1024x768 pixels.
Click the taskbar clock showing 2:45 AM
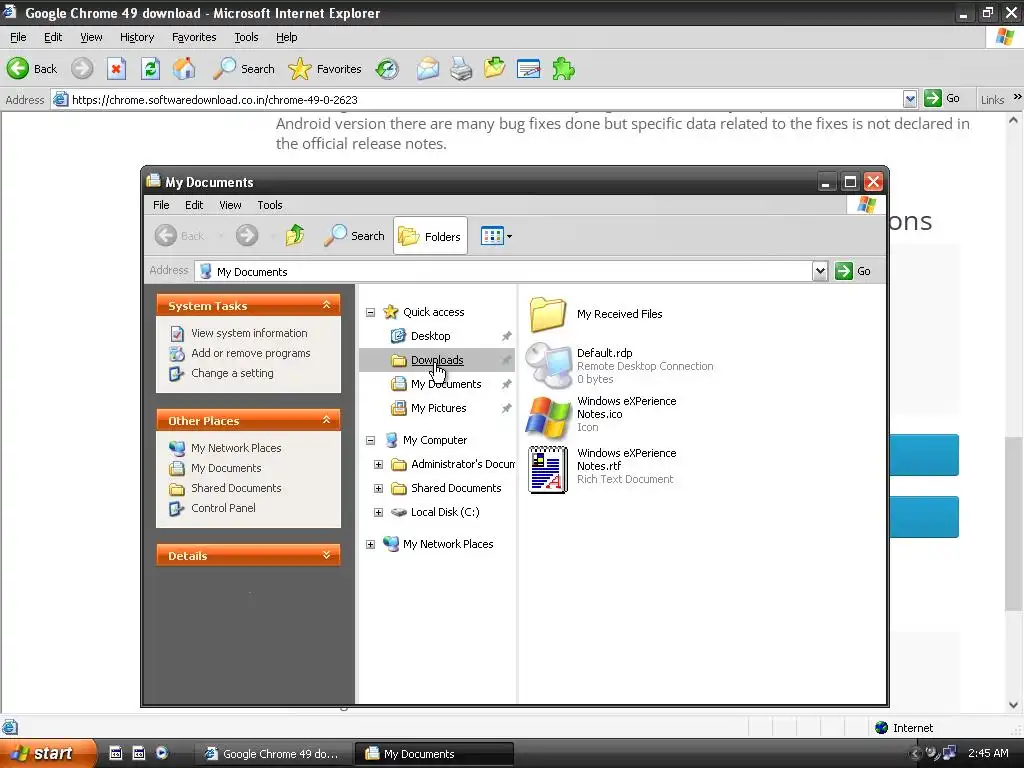click(987, 753)
